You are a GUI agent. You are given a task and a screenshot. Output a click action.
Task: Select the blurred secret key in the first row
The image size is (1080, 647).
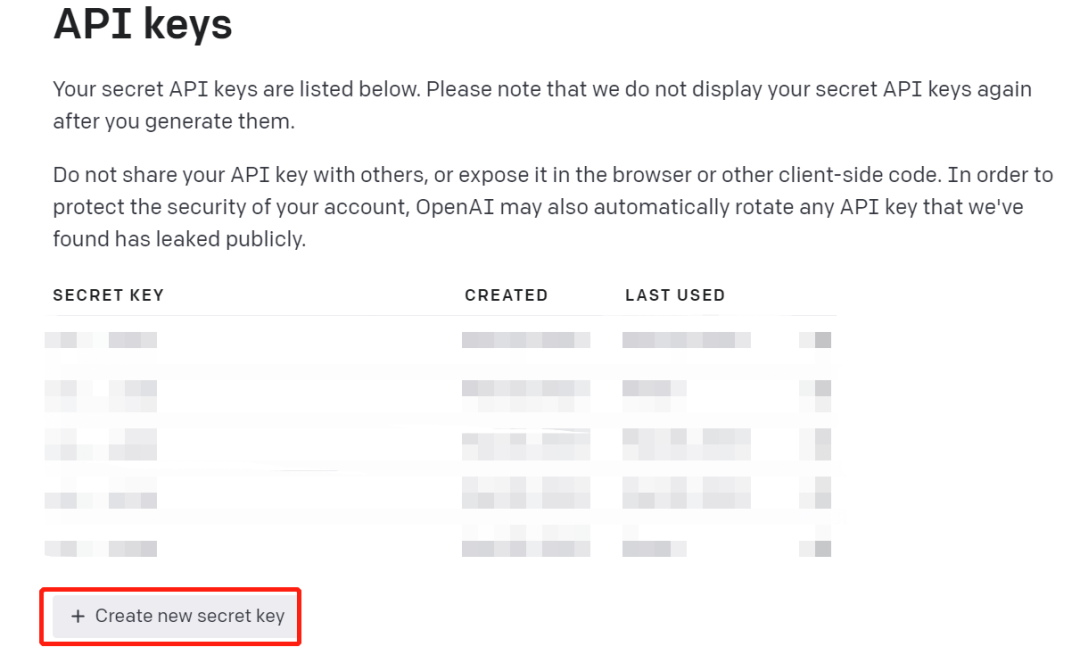point(101,340)
